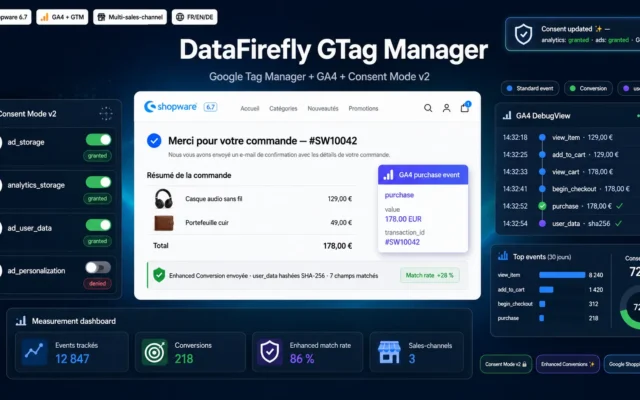Click the Consent updated shield icon
This screenshot has width=640, height=400.
(x=523, y=34)
